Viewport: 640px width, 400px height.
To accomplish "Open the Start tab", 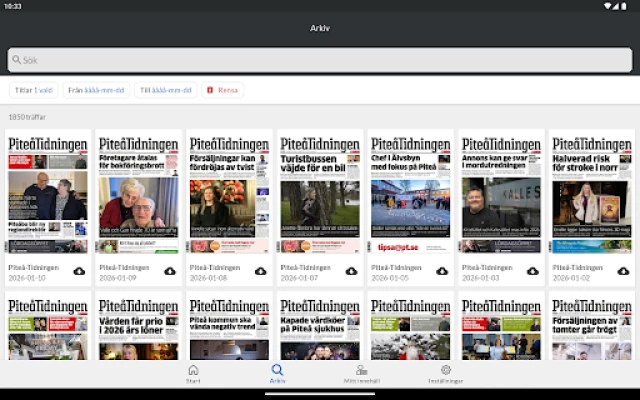I will (193, 373).
